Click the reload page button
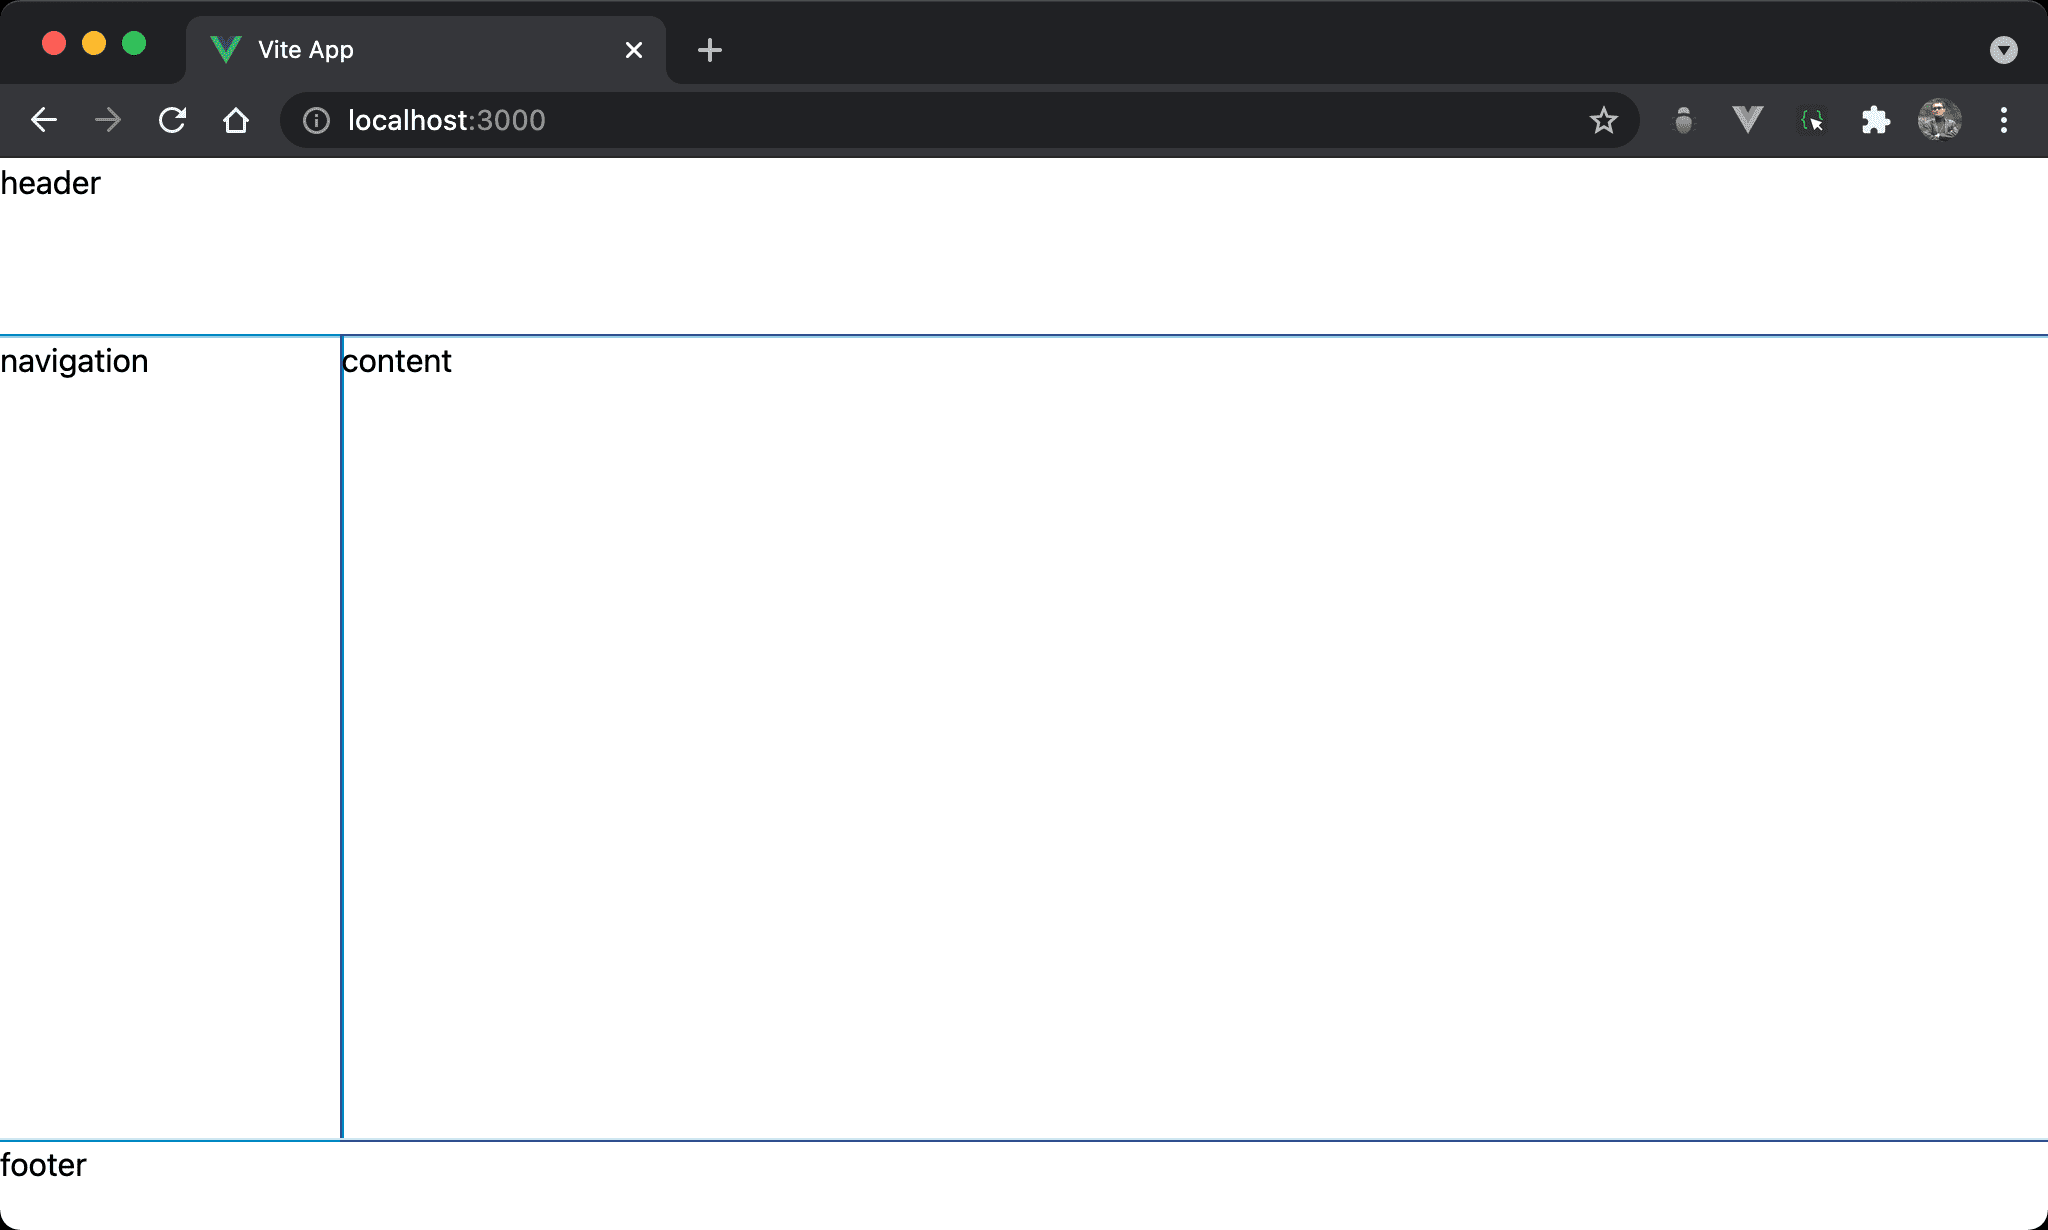Screen dimensions: 2048x1230 click(173, 120)
